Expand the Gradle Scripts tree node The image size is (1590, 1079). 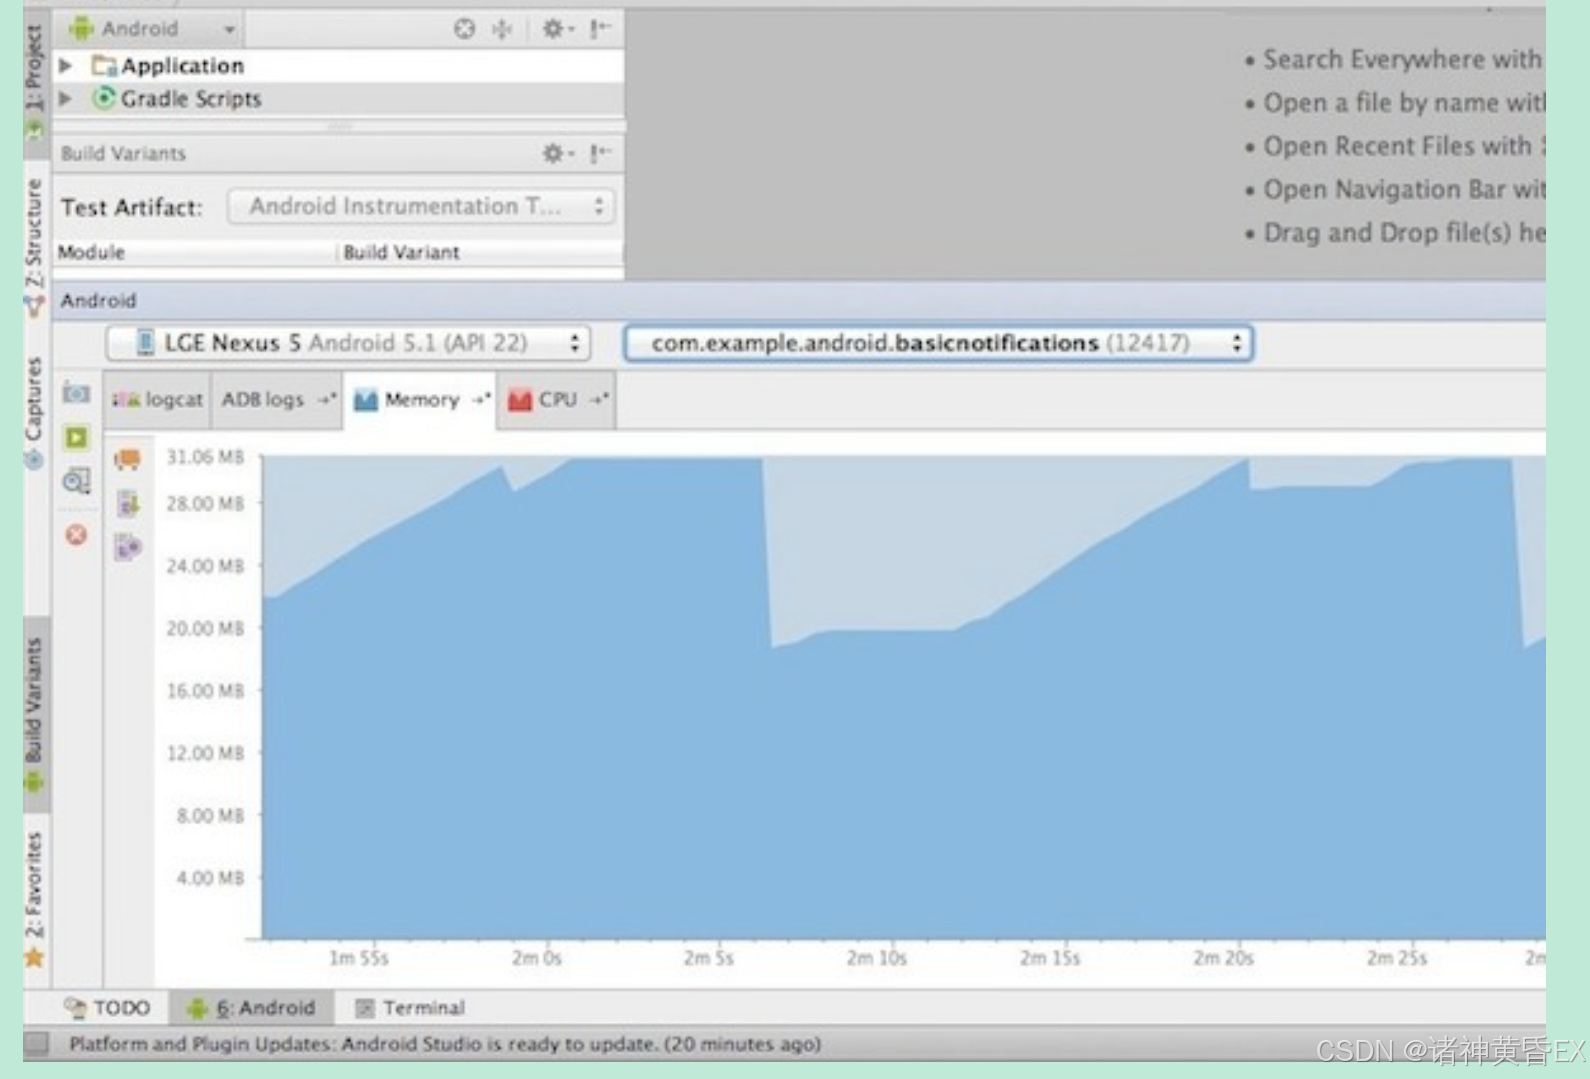pyautogui.click(x=66, y=99)
